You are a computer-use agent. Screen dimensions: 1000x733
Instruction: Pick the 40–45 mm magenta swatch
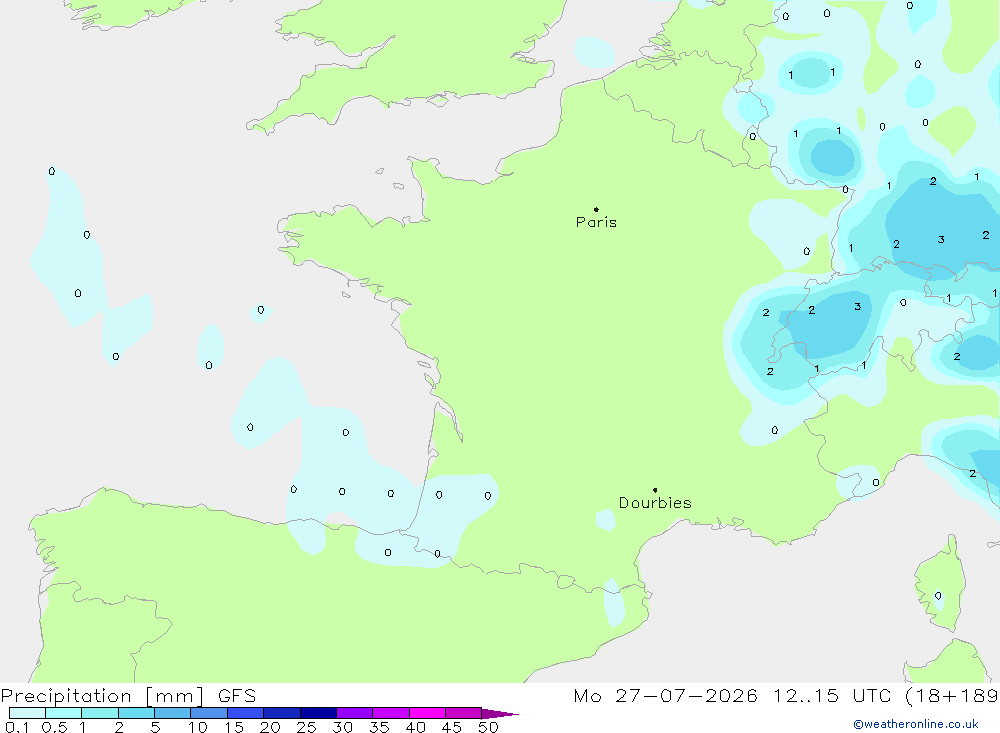[x=427, y=713]
